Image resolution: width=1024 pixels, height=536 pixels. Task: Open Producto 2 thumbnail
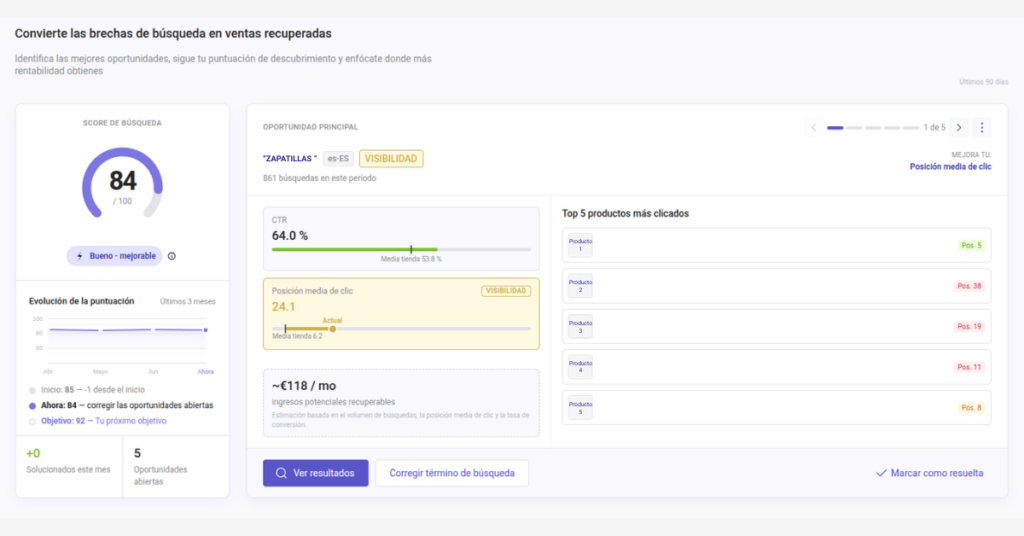[580, 286]
